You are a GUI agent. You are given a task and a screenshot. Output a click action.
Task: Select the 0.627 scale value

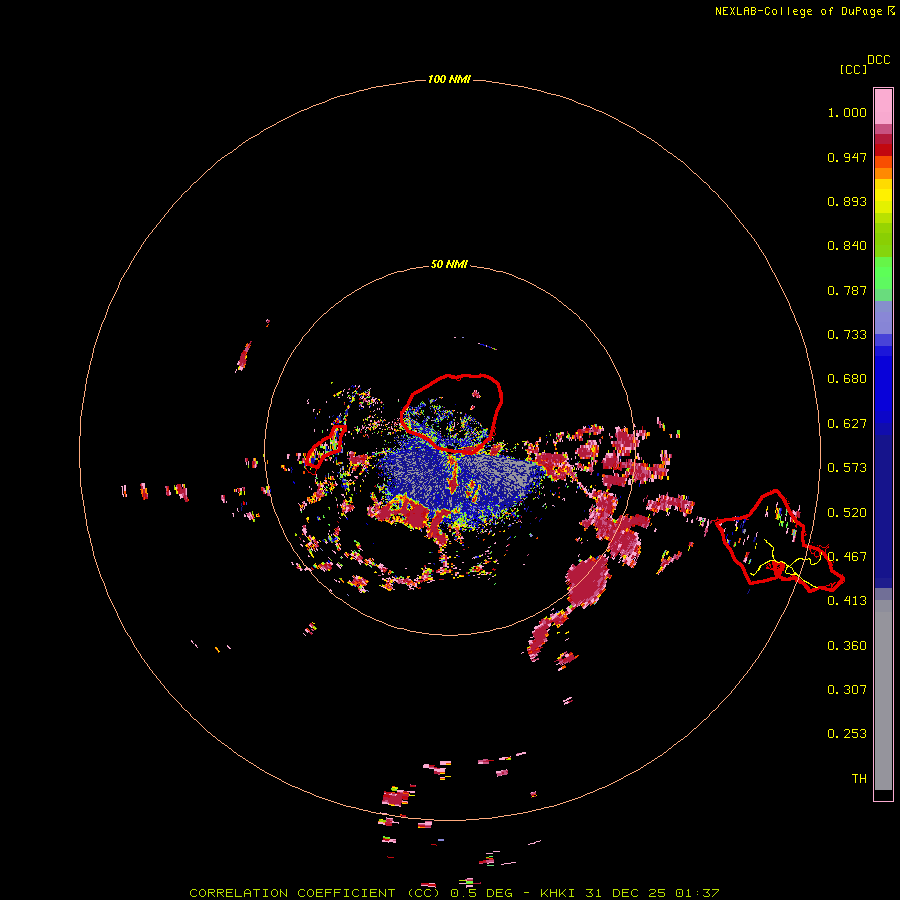point(847,424)
